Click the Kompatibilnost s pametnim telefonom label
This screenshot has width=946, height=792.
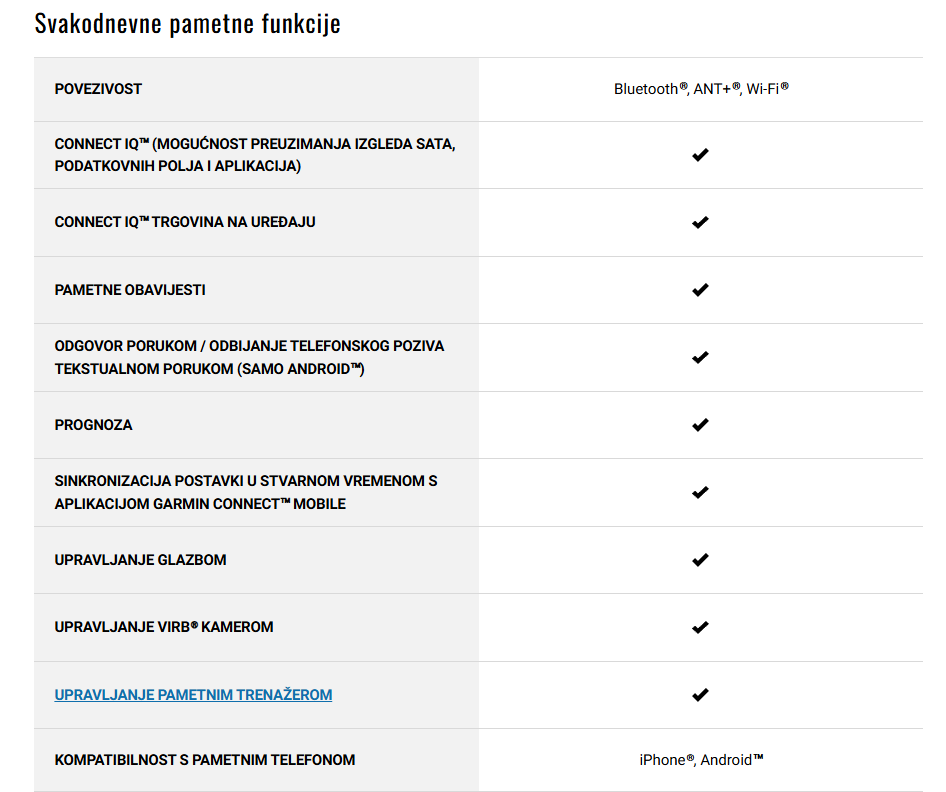(x=205, y=760)
